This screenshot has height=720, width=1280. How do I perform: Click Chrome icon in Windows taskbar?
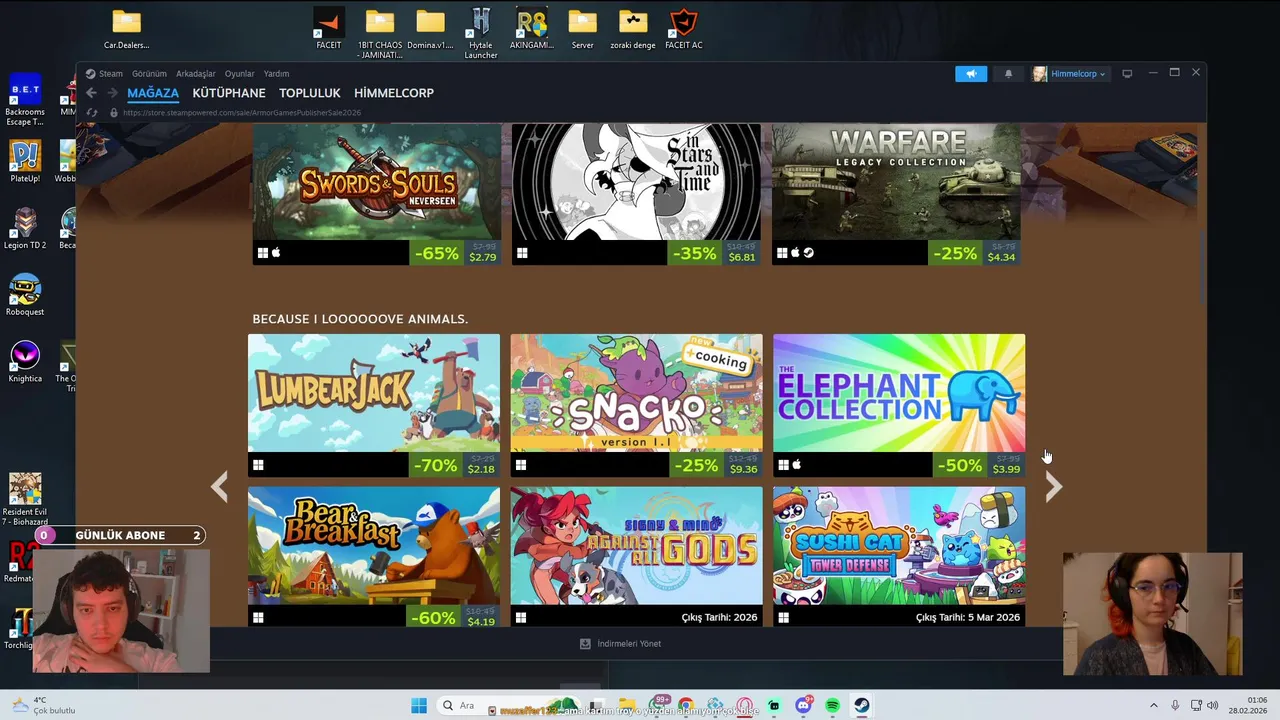click(686, 706)
